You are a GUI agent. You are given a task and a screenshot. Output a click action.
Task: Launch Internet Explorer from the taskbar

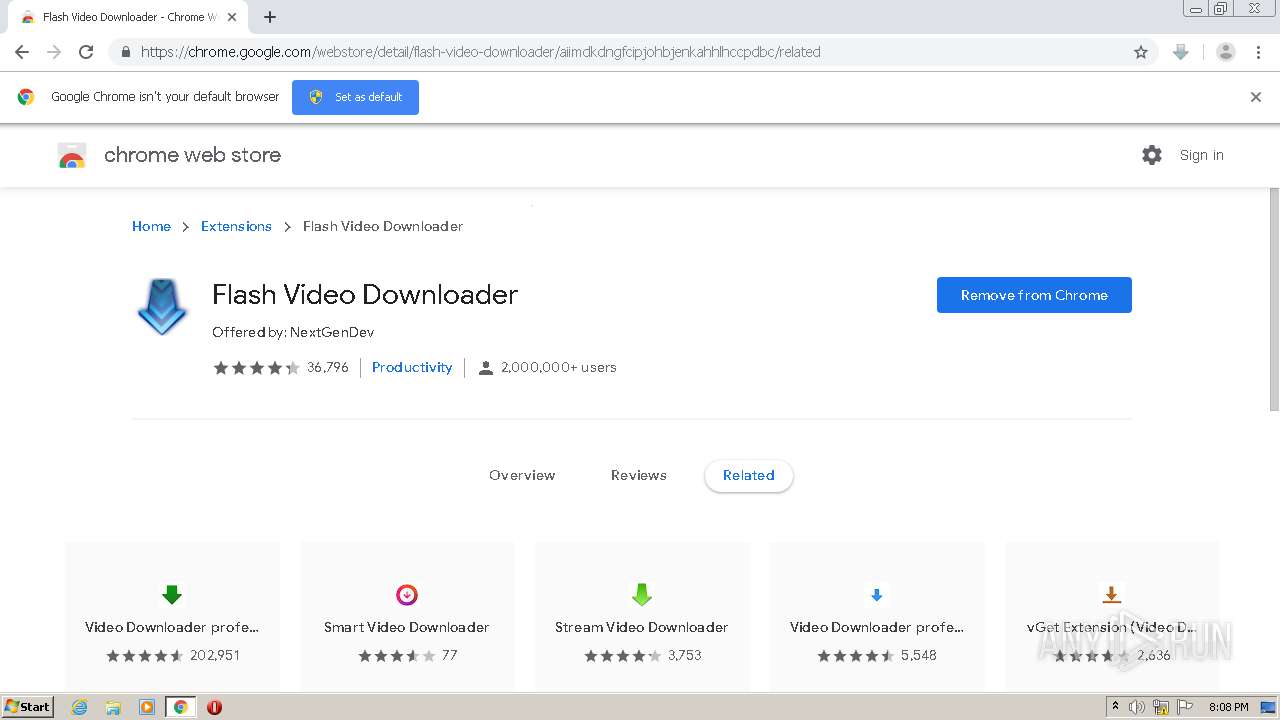point(80,707)
